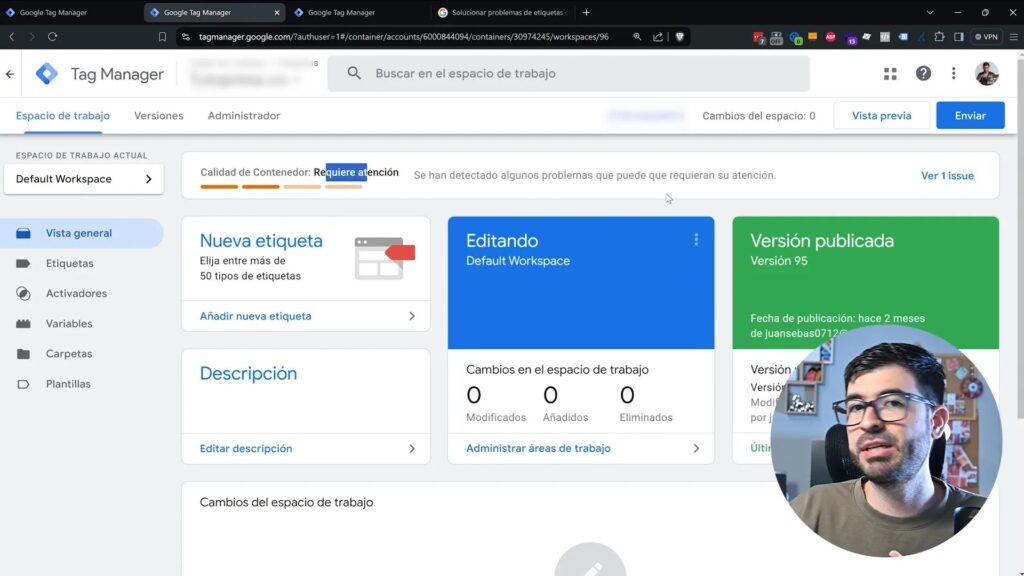Screen dimensions: 1024x576
Task: Open the header three-dot options menu
Action: point(953,73)
